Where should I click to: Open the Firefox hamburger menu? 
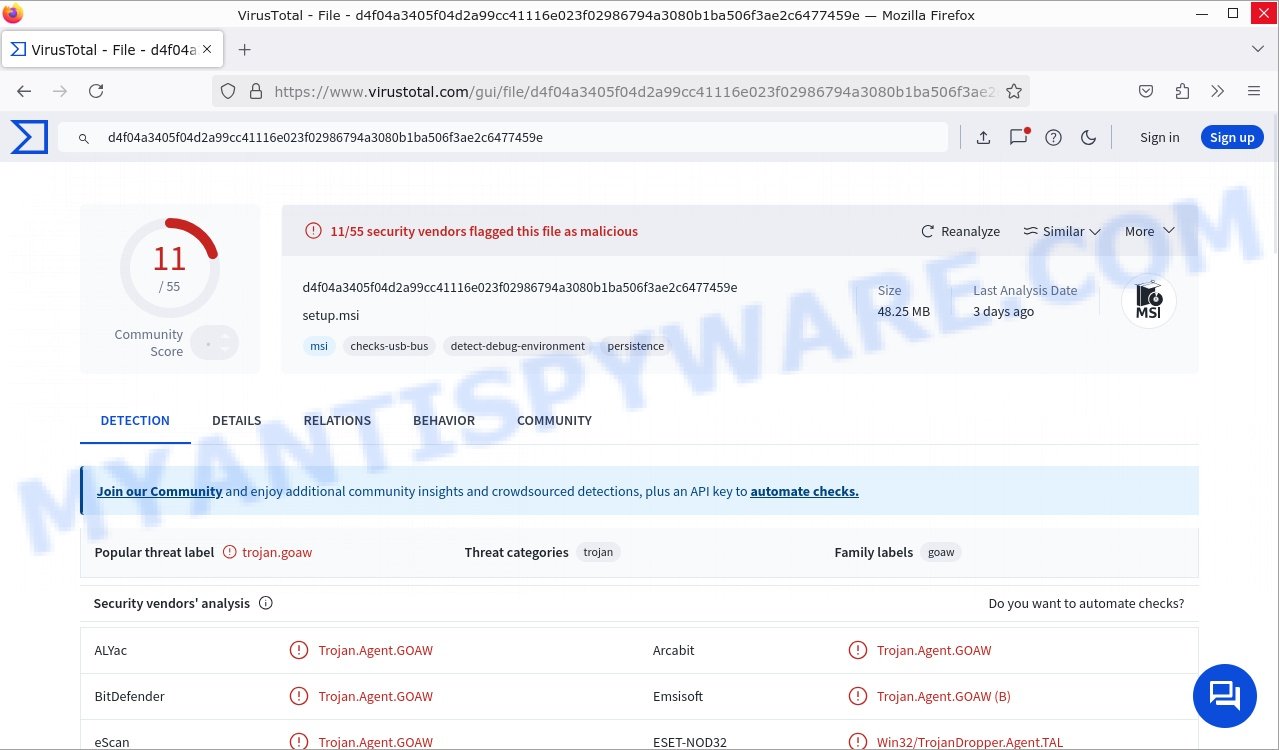click(1254, 91)
